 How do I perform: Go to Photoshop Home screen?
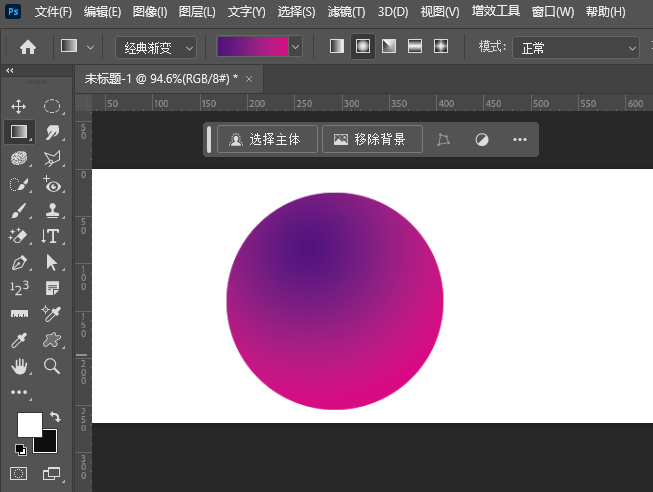[x=28, y=47]
